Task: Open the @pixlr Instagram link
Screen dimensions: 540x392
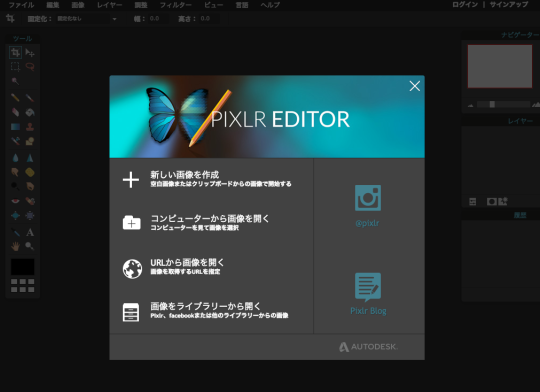Action: pos(368,206)
